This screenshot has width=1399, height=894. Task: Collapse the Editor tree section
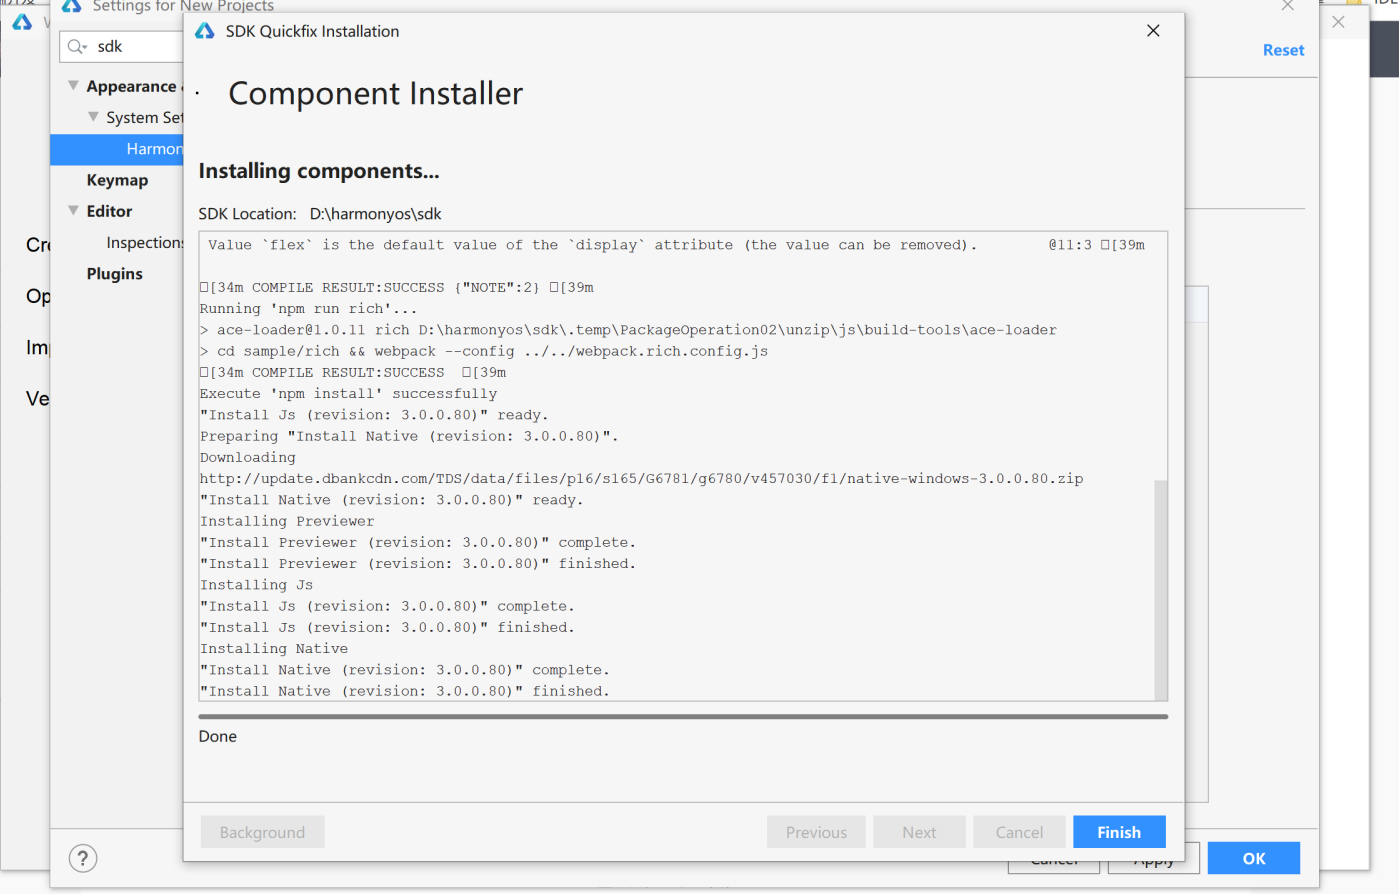(73, 211)
